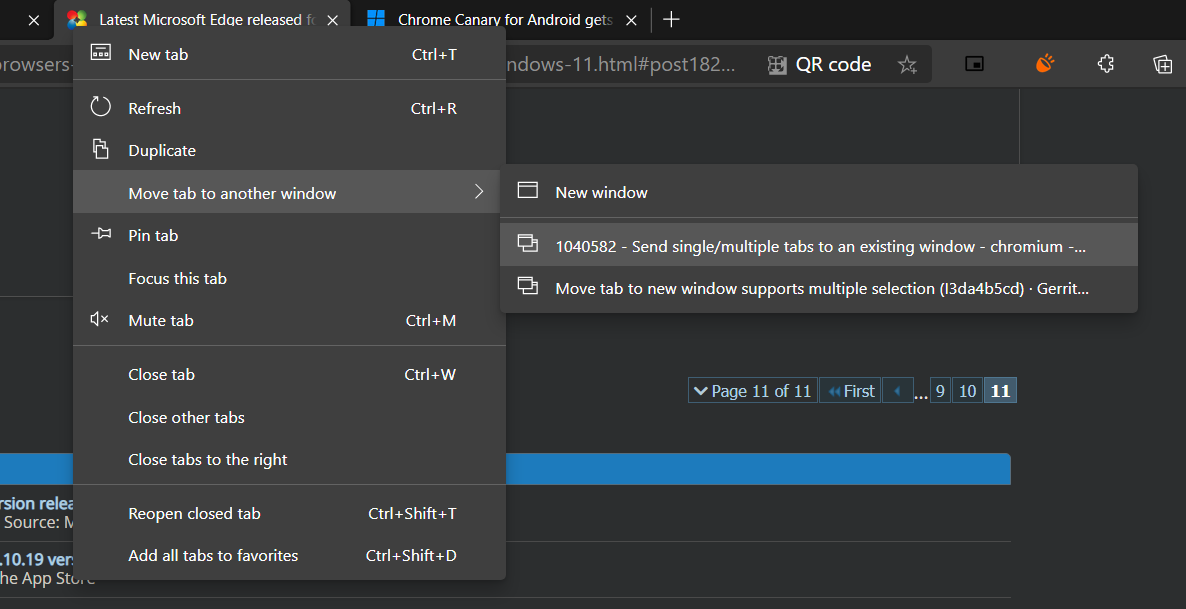Screen dimensions: 1186x609
Task: Jump to page 10 in pagination
Action: [967, 391]
